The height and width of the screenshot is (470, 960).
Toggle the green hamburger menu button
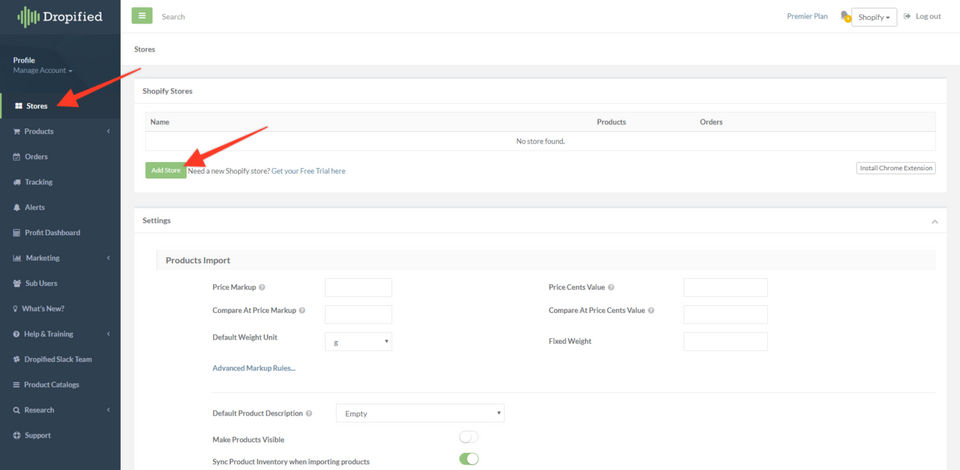tap(142, 16)
